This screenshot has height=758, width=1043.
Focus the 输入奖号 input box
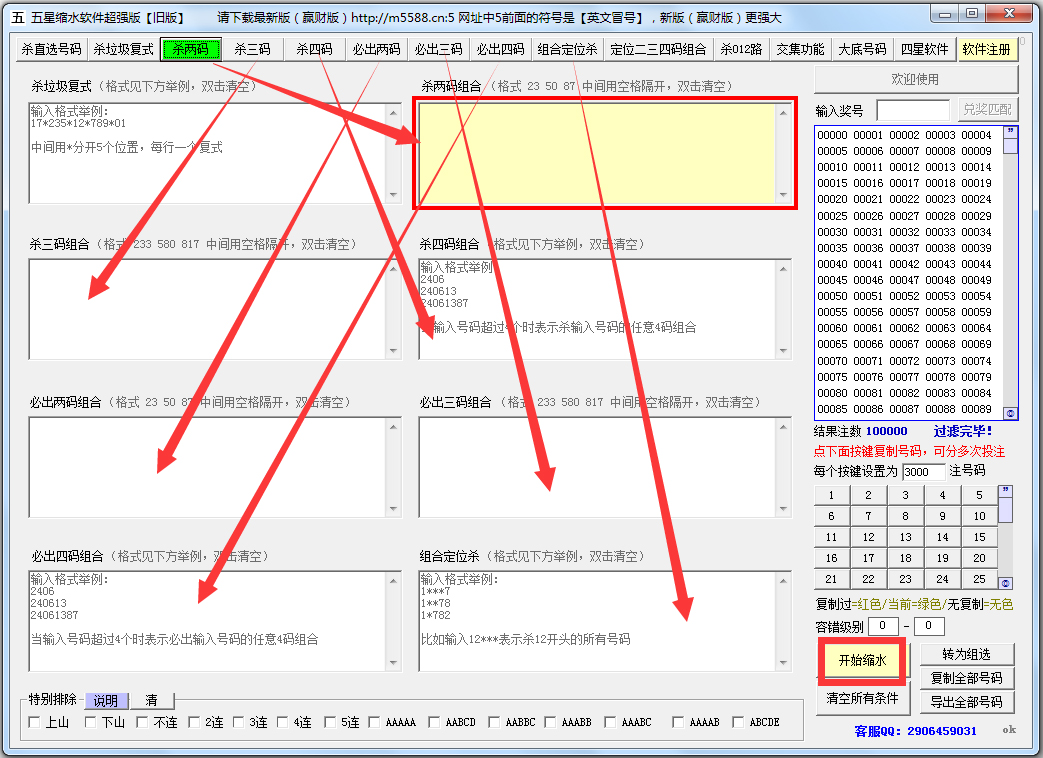(913, 110)
